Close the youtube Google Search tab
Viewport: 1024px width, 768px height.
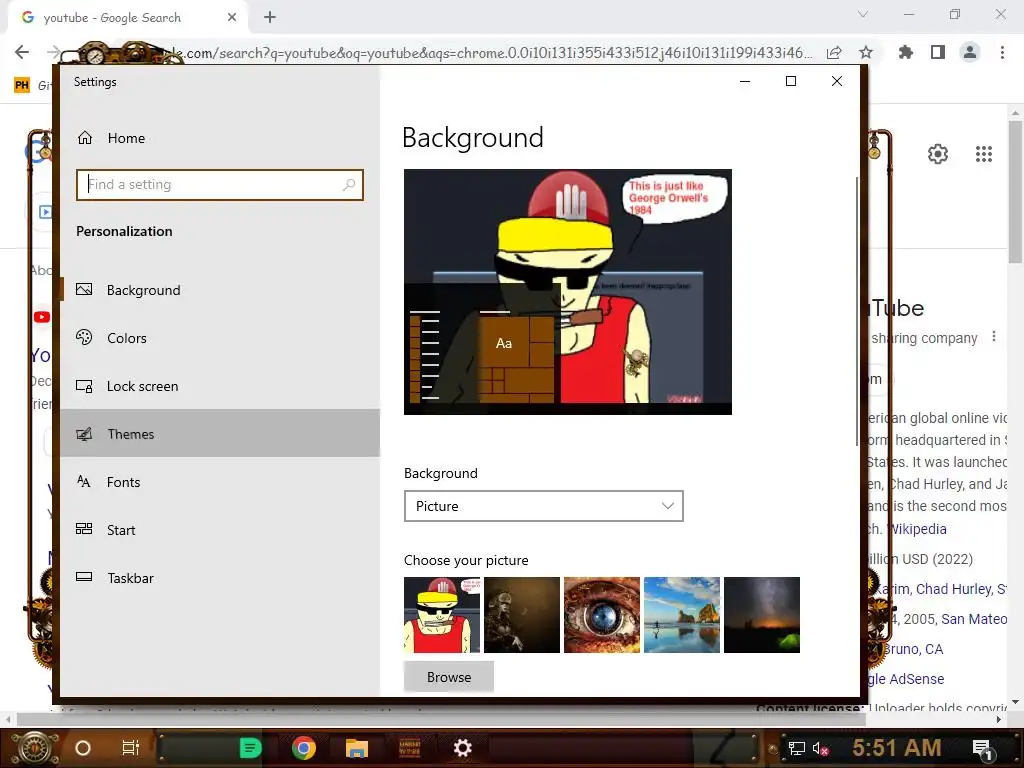[232, 18]
